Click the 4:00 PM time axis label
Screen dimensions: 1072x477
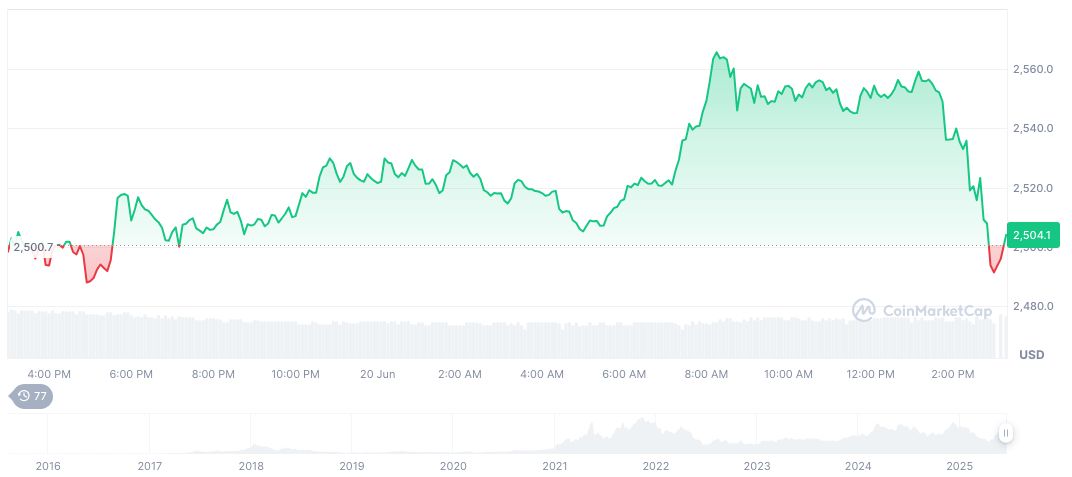[49, 374]
